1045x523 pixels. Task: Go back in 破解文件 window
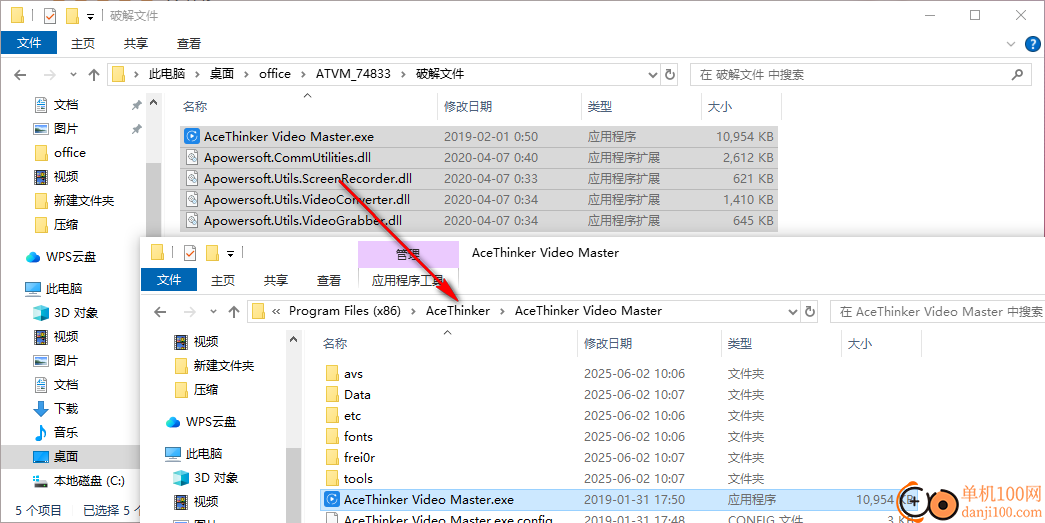20,75
